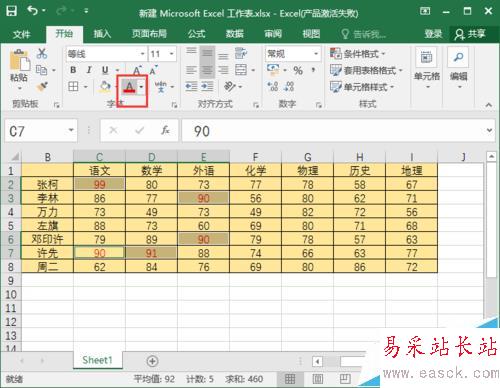Viewport: 500px width, 388px height.
Task: Switch to the 页面布局 tab
Action: (149, 34)
